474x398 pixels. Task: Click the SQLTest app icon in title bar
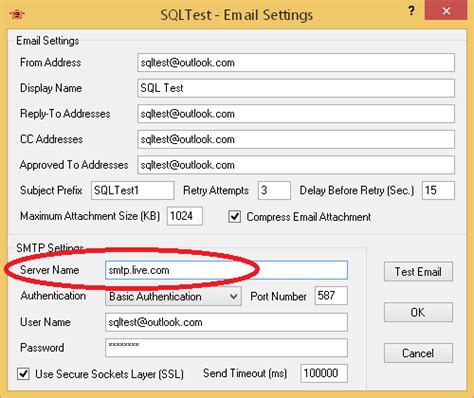point(17,14)
